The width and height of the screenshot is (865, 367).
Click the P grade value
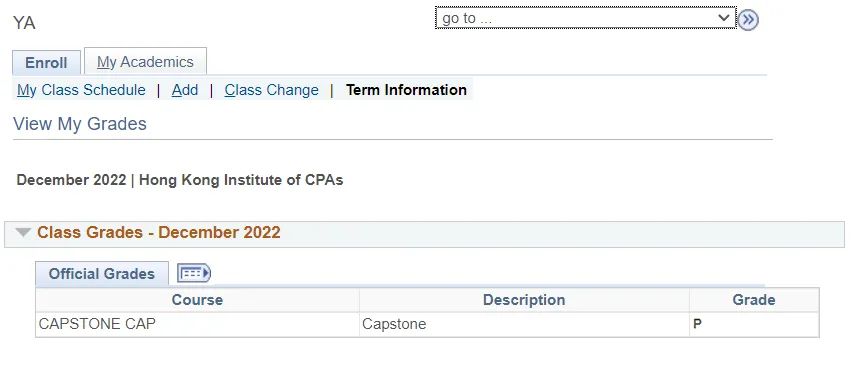[x=697, y=325]
